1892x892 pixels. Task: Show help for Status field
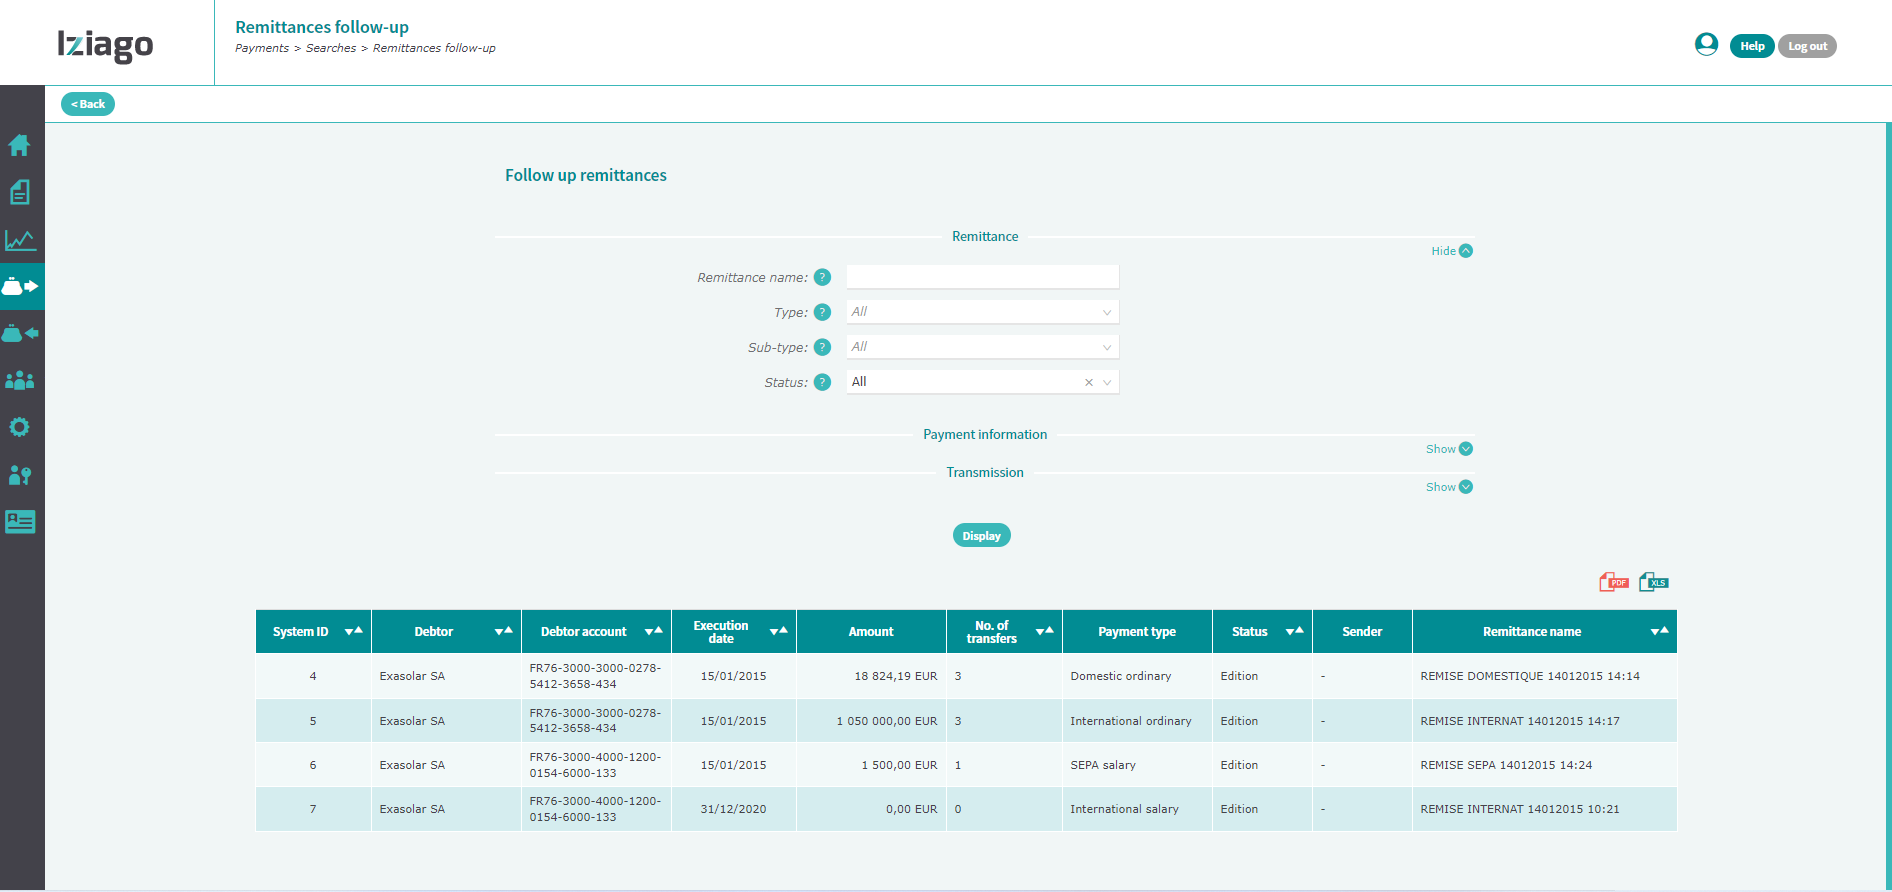coord(822,382)
